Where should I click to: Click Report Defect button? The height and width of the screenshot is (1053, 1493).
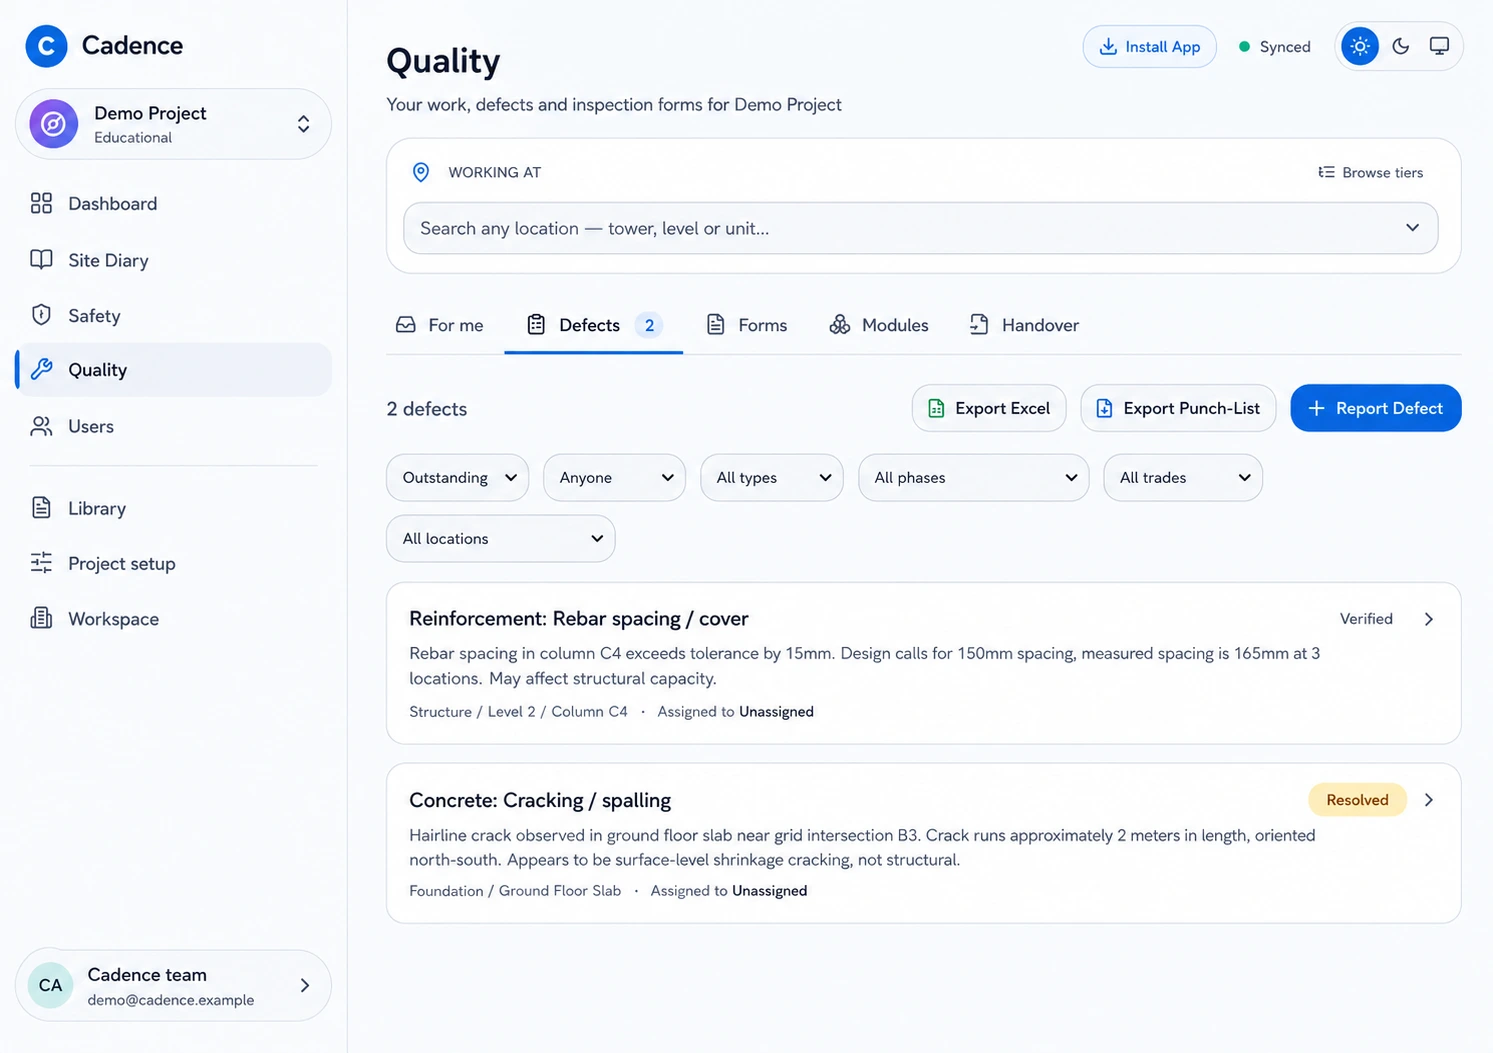(x=1376, y=408)
